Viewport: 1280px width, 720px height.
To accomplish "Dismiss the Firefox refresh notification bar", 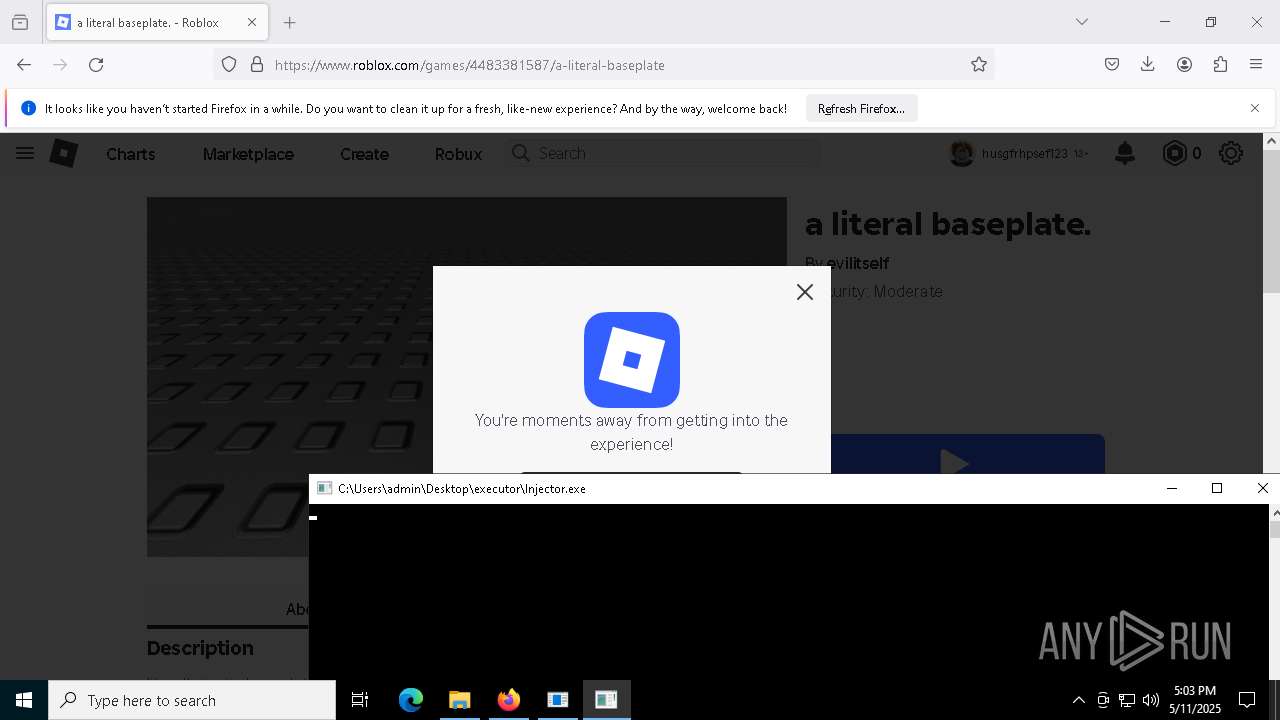I will (1255, 108).
